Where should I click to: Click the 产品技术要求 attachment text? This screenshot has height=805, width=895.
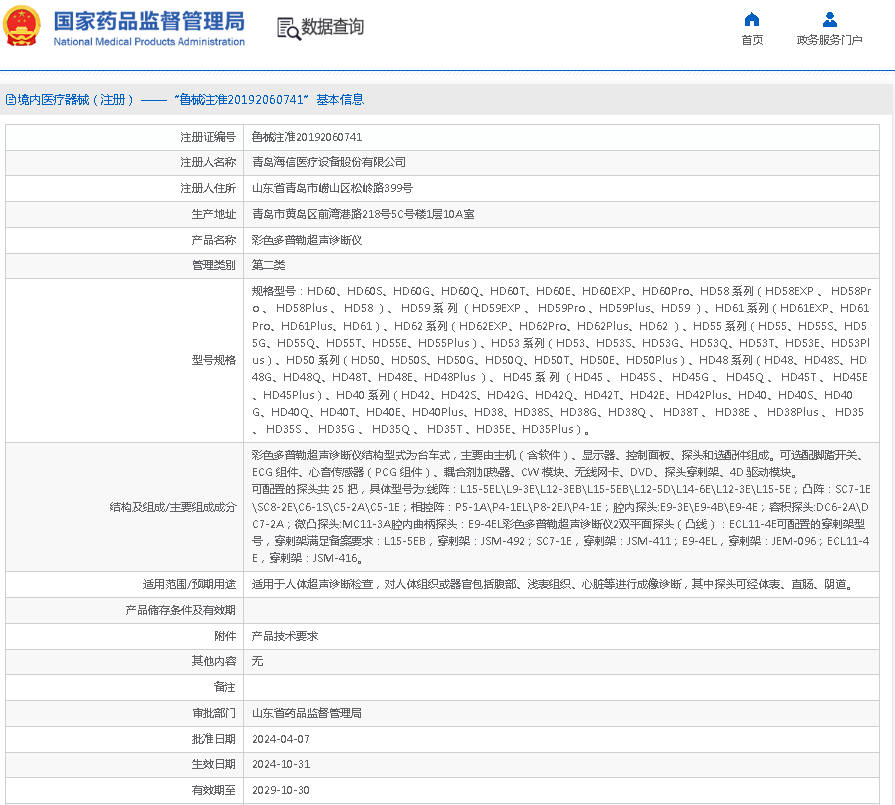click(x=284, y=636)
